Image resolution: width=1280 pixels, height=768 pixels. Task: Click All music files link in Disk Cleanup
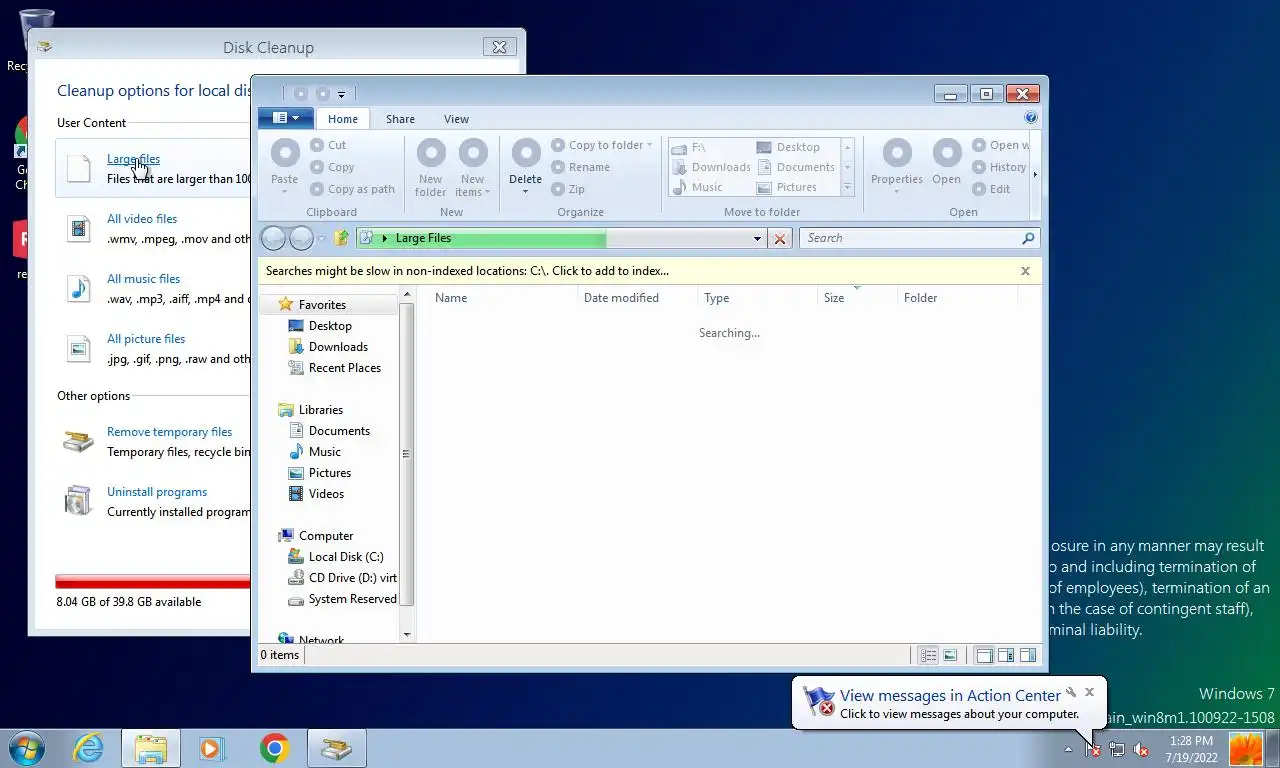[144, 279]
